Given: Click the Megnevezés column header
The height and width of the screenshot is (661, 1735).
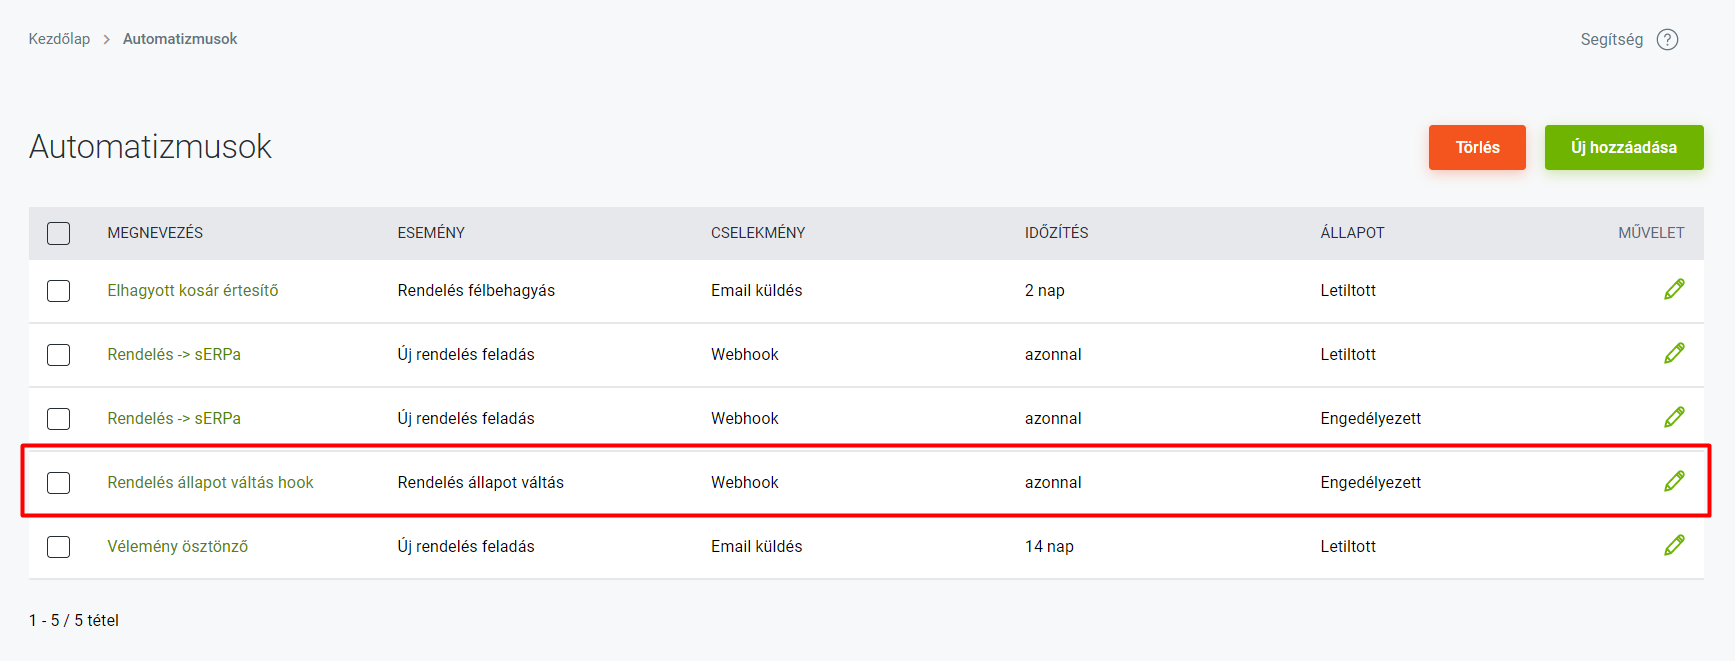Looking at the screenshot, I should coord(155,233).
